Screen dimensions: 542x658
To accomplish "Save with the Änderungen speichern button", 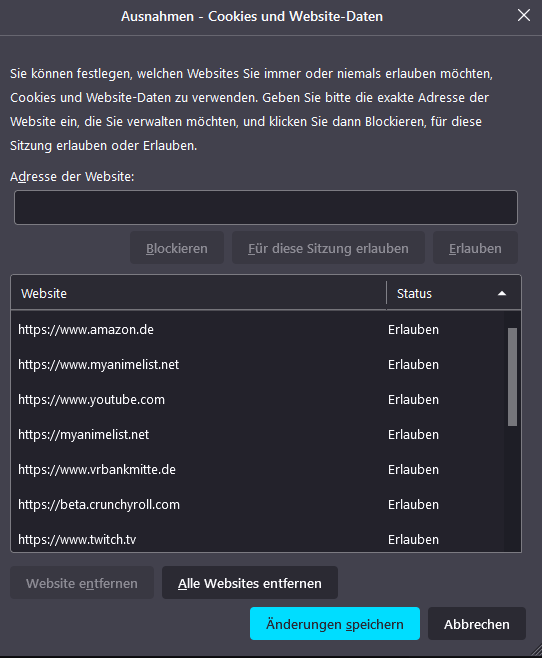I will tap(335, 624).
